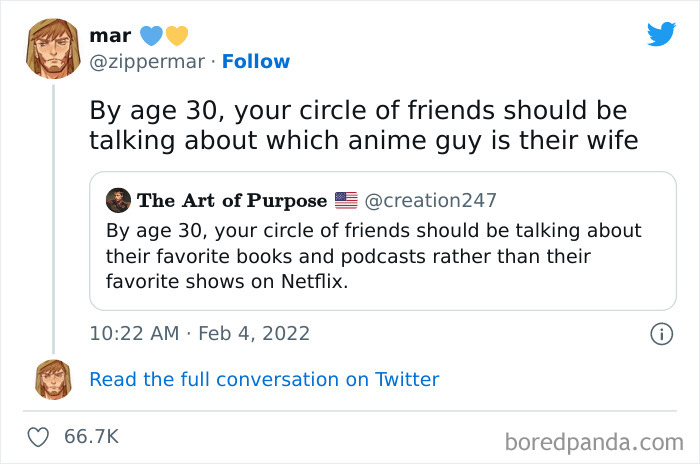Viewport: 700px width, 464px height.
Task: Click The Art of Purpose avatar
Action: click(x=118, y=200)
